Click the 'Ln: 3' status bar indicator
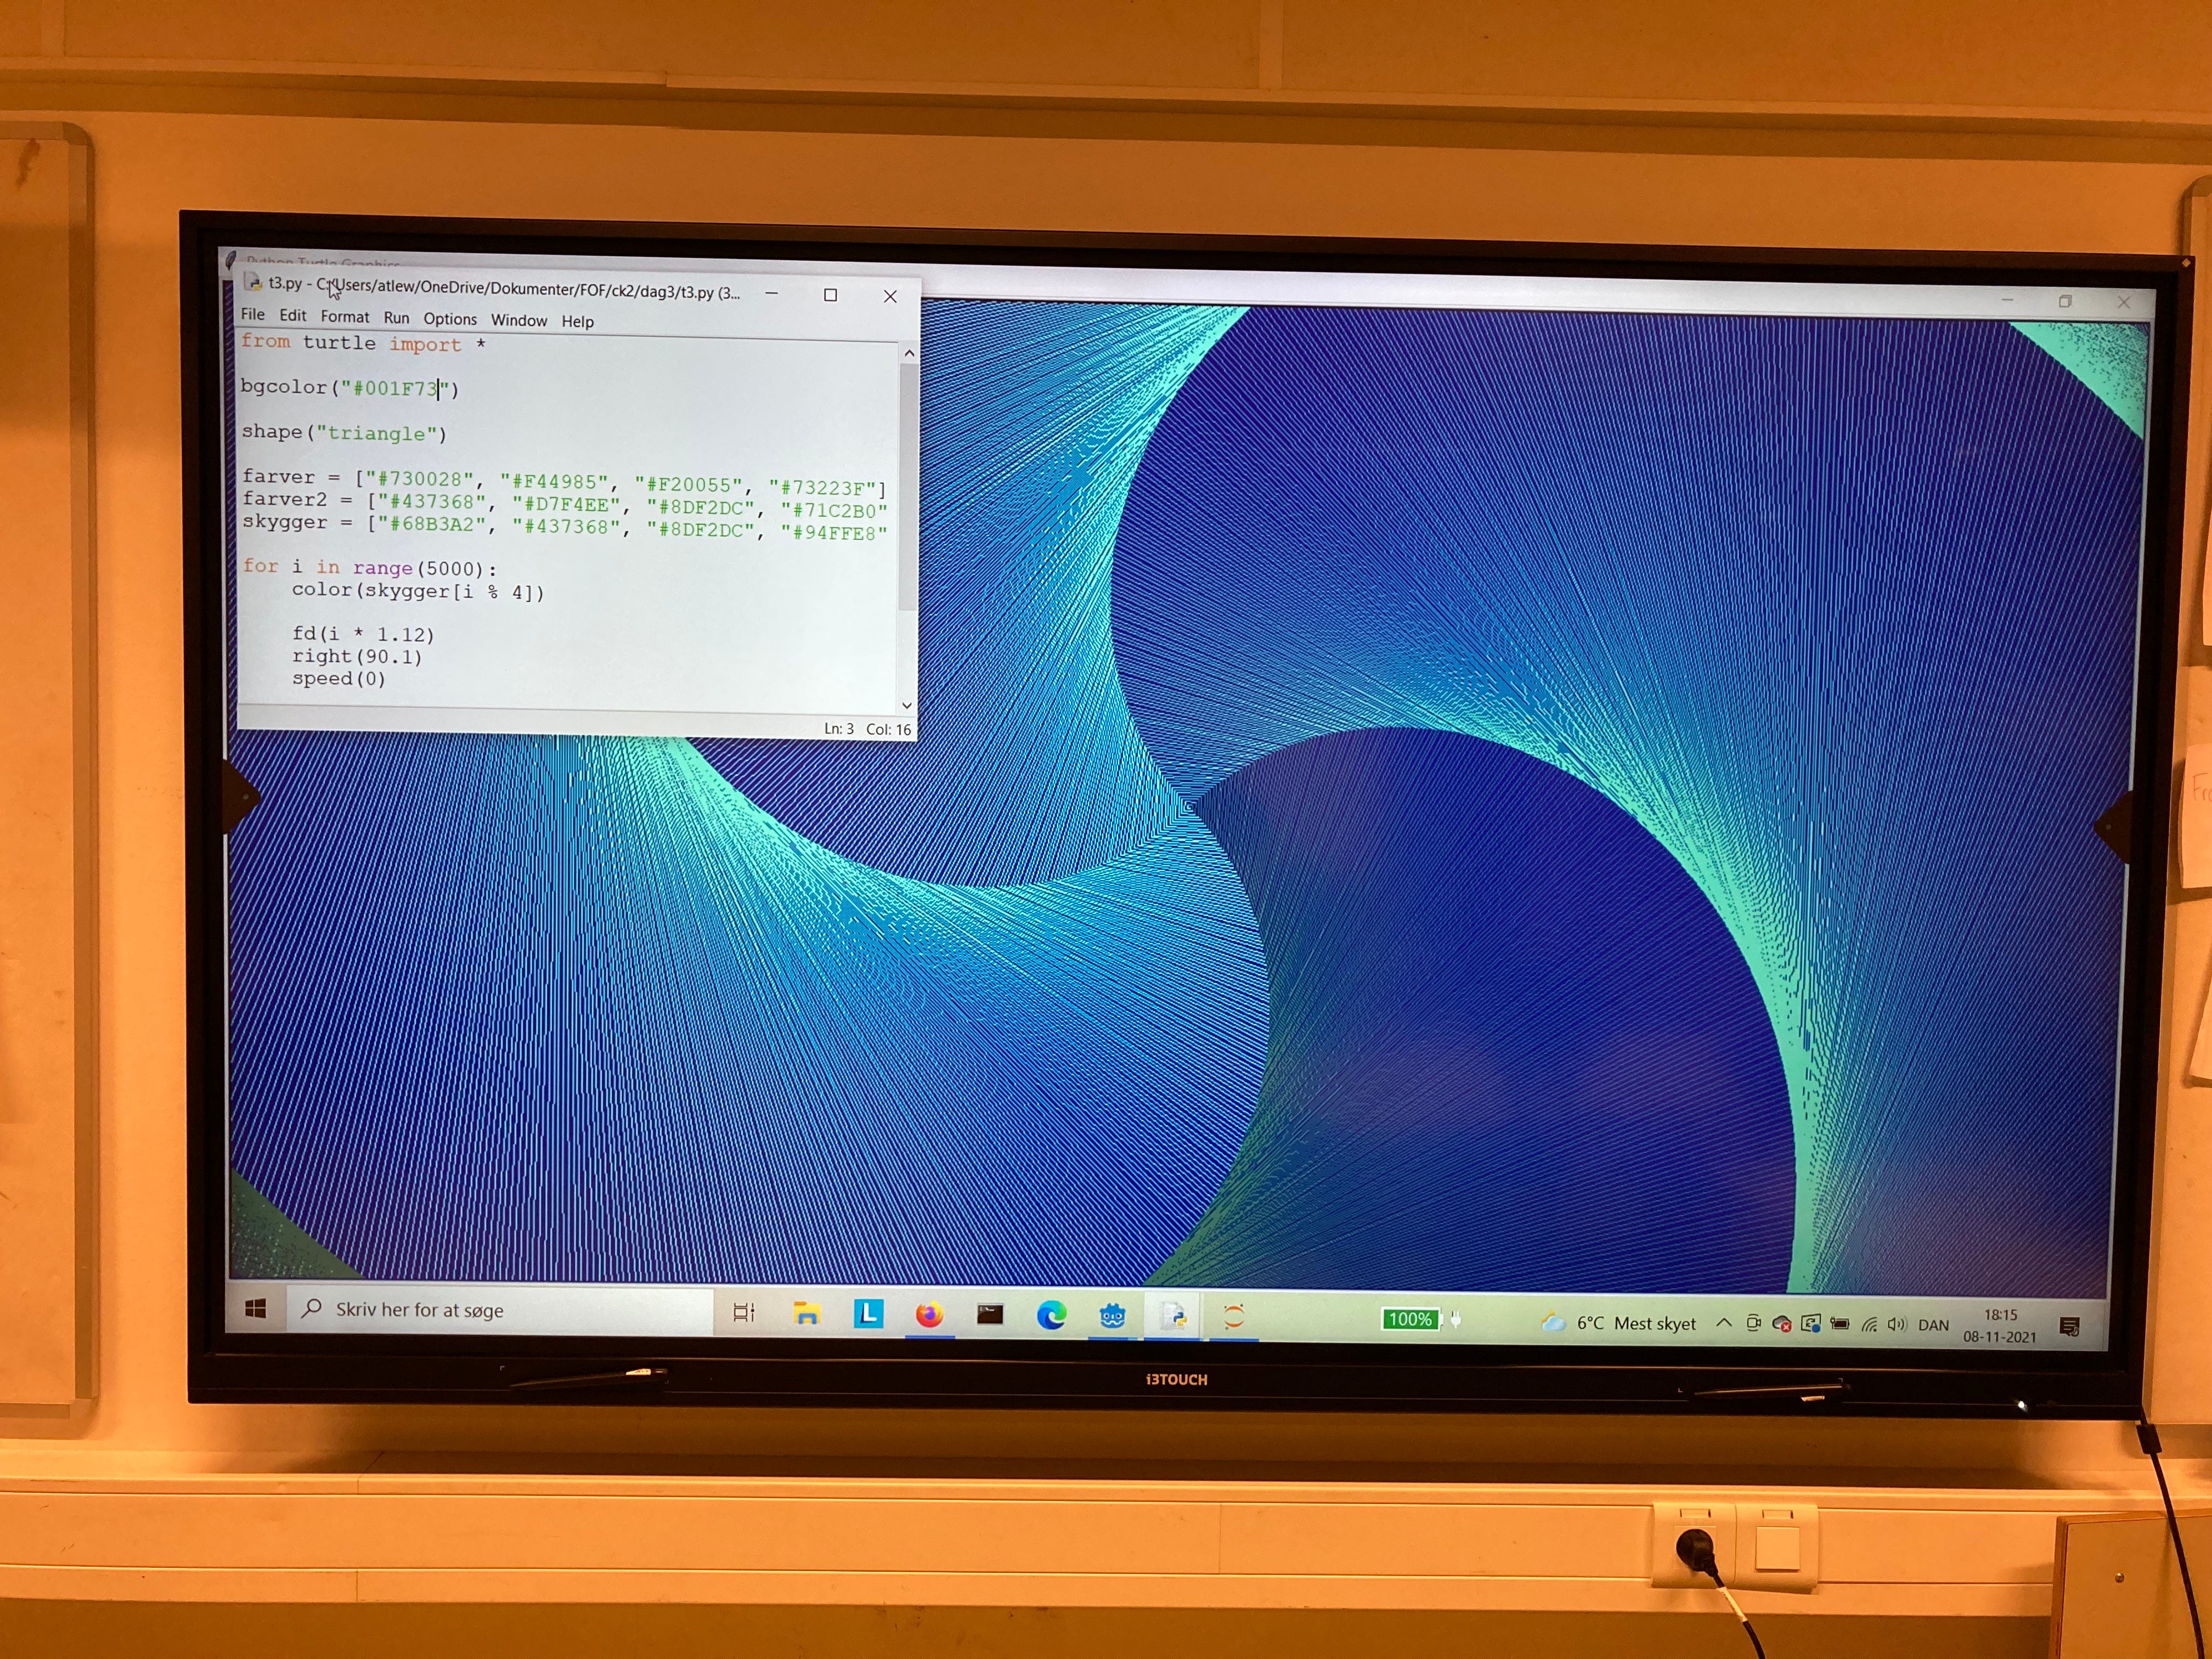 coord(839,729)
